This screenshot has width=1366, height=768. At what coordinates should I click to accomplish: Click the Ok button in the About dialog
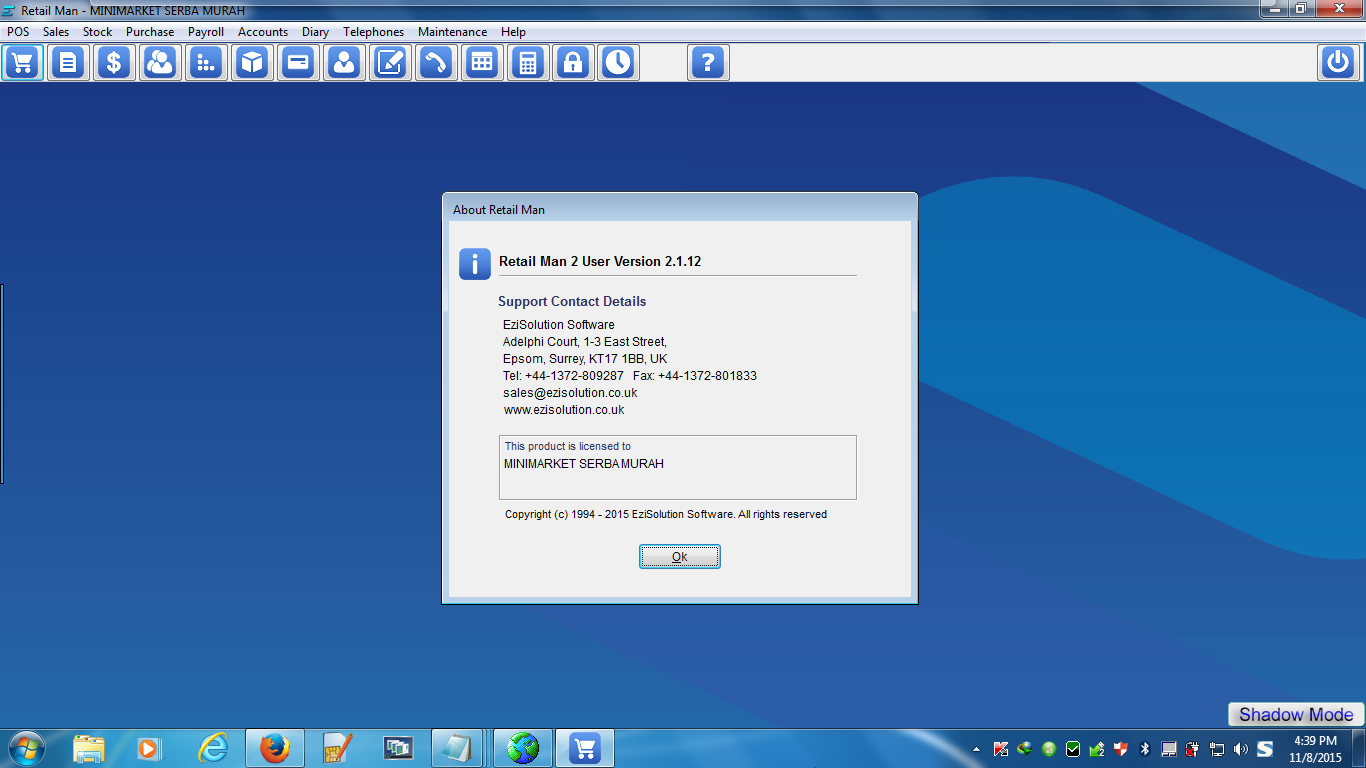pyautogui.click(x=680, y=557)
